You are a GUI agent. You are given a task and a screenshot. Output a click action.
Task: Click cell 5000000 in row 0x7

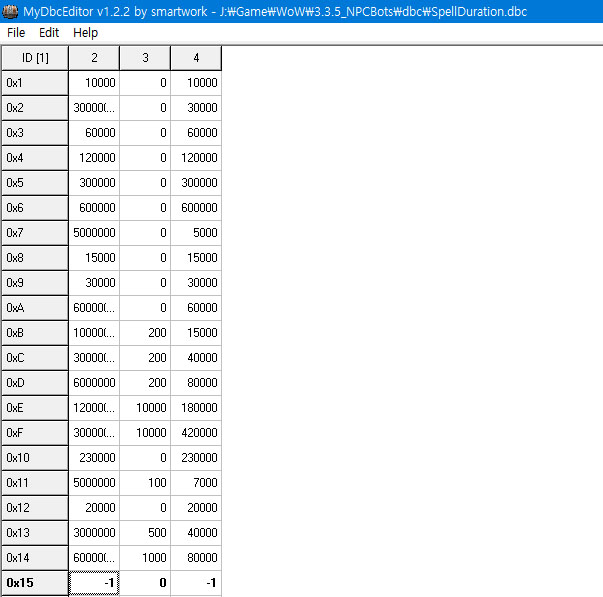pos(94,233)
